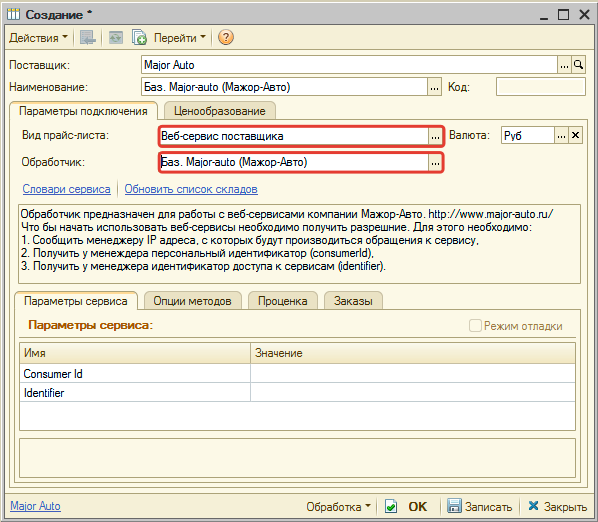The height and width of the screenshot is (522, 598).
Task: Click the magnifier icon beside Поставщик field
Action: click(x=579, y=65)
